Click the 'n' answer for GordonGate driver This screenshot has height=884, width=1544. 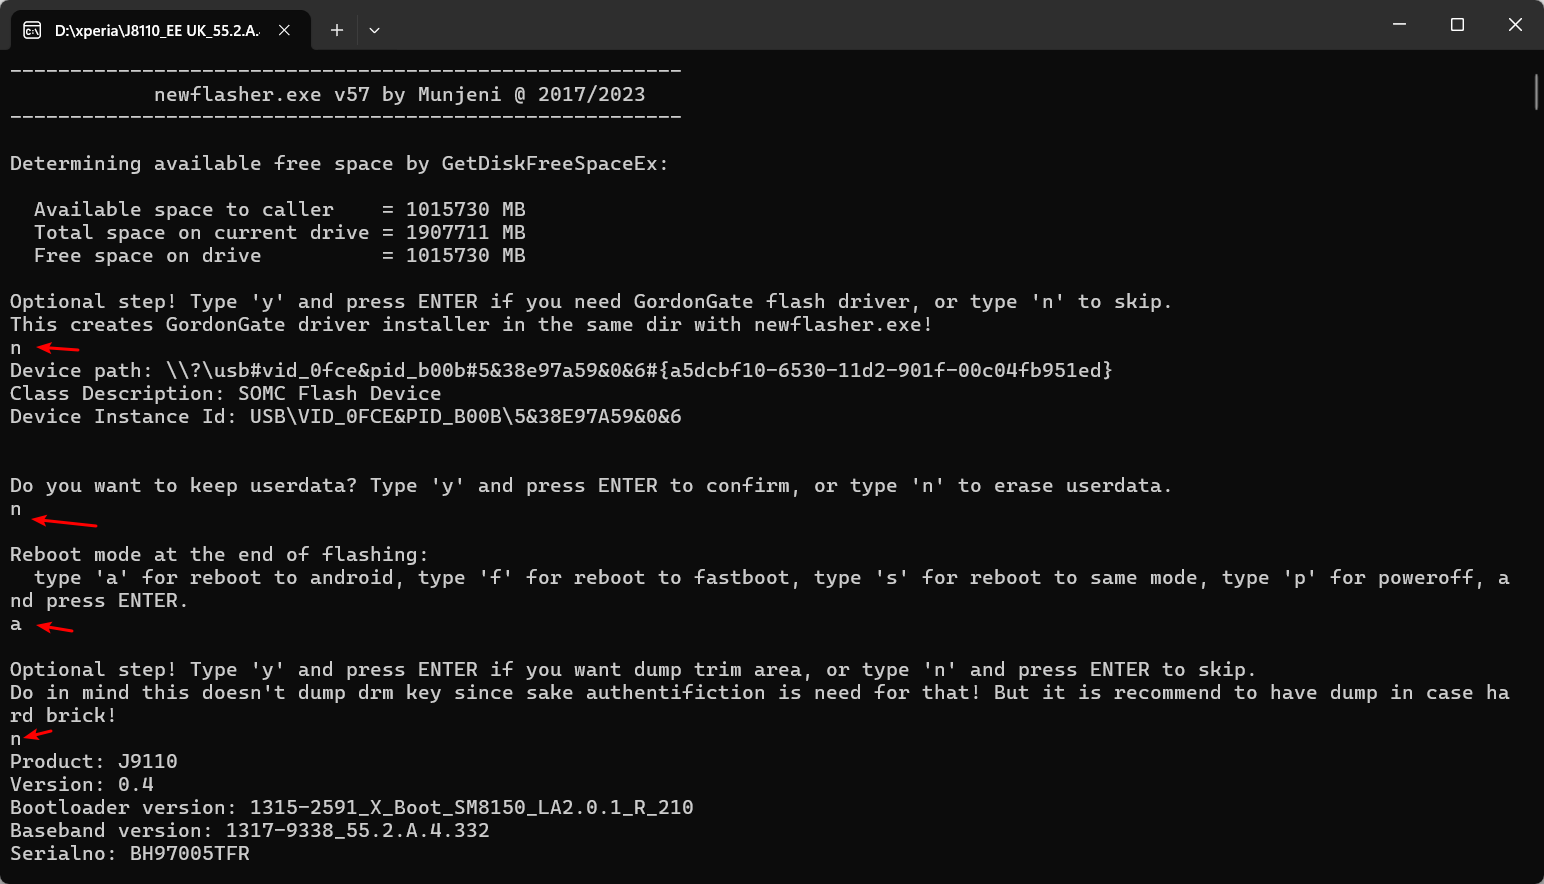coord(16,348)
